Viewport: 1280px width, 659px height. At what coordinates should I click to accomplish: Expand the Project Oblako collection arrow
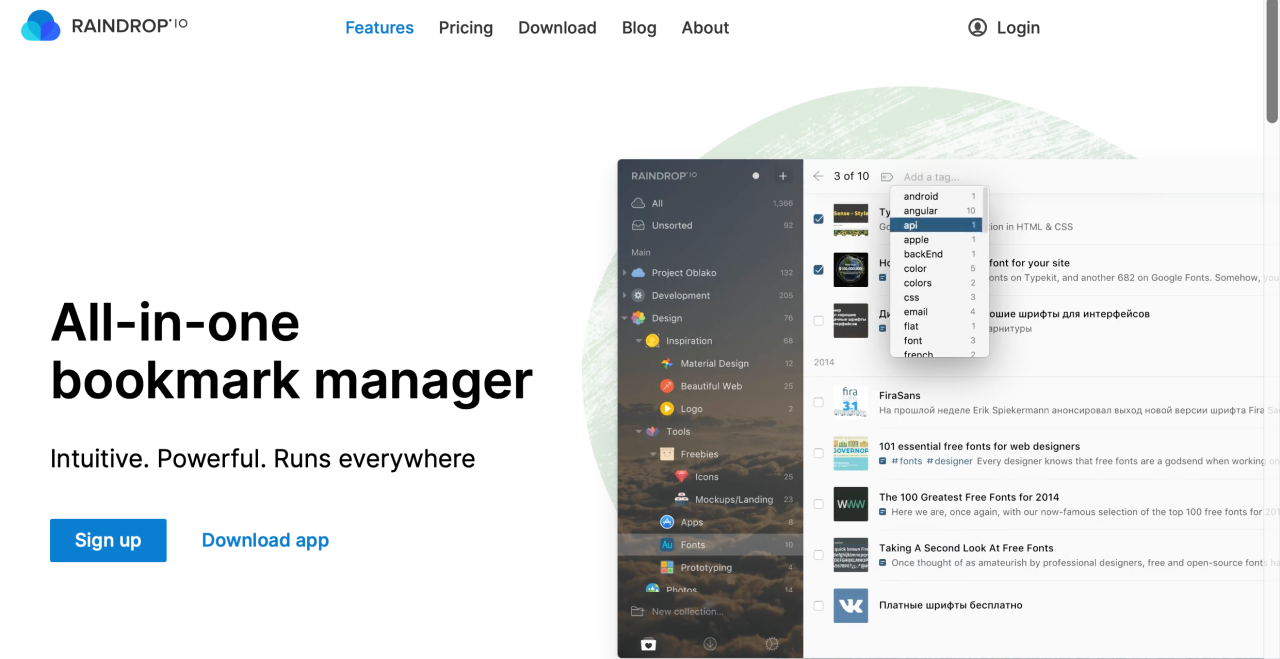click(x=625, y=273)
